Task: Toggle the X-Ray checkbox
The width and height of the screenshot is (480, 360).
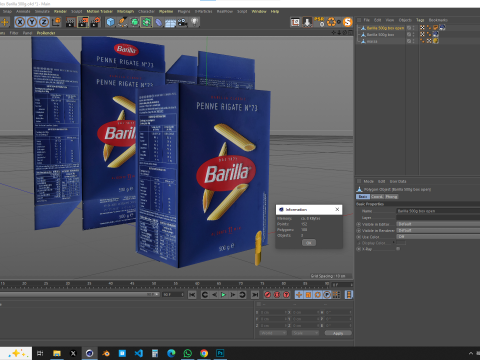Action: tap(398, 249)
